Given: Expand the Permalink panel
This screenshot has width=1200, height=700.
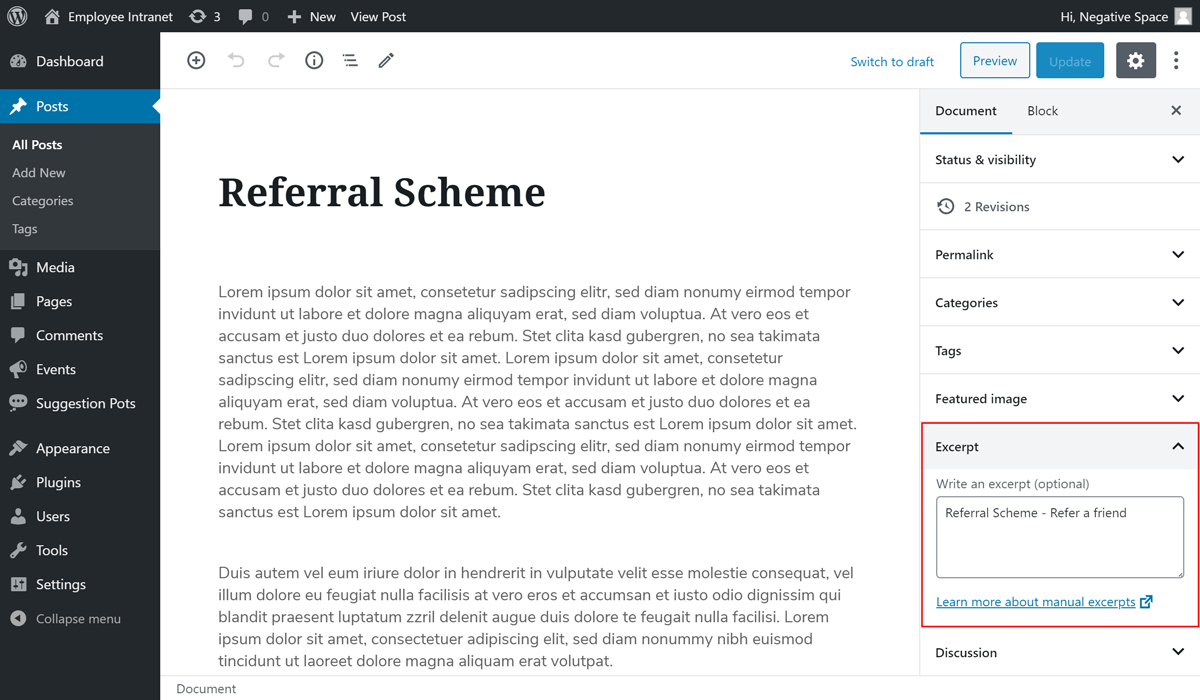Looking at the screenshot, I should pos(1059,255).
